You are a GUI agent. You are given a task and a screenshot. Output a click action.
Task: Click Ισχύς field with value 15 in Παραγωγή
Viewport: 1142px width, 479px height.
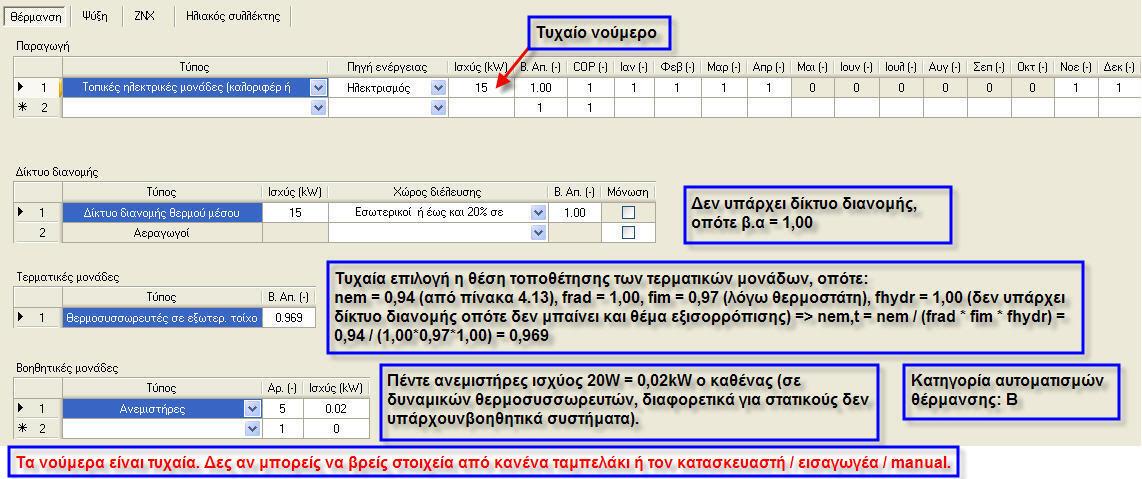pyautogui.click(x=480, y=88)
